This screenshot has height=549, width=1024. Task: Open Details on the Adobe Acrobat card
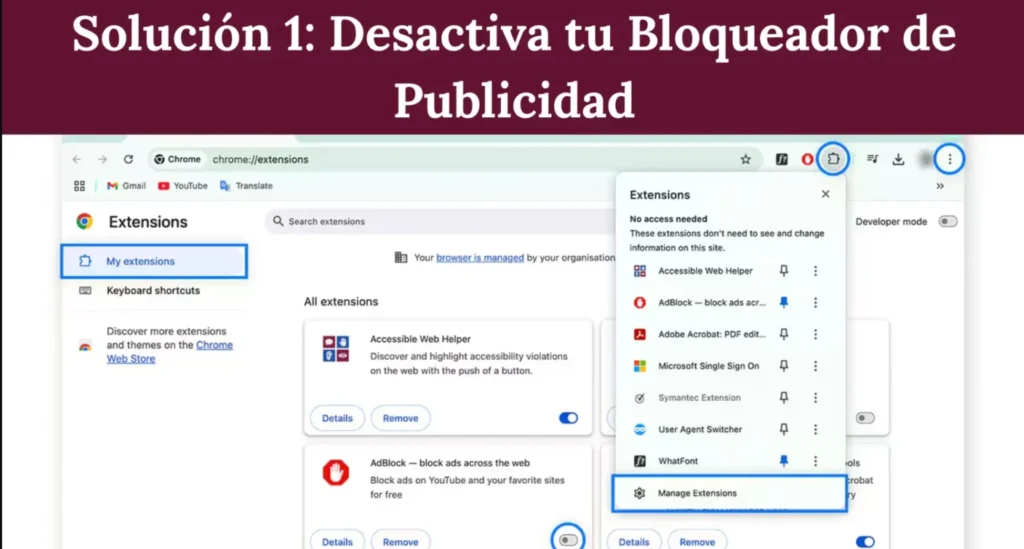click(634, 541)
